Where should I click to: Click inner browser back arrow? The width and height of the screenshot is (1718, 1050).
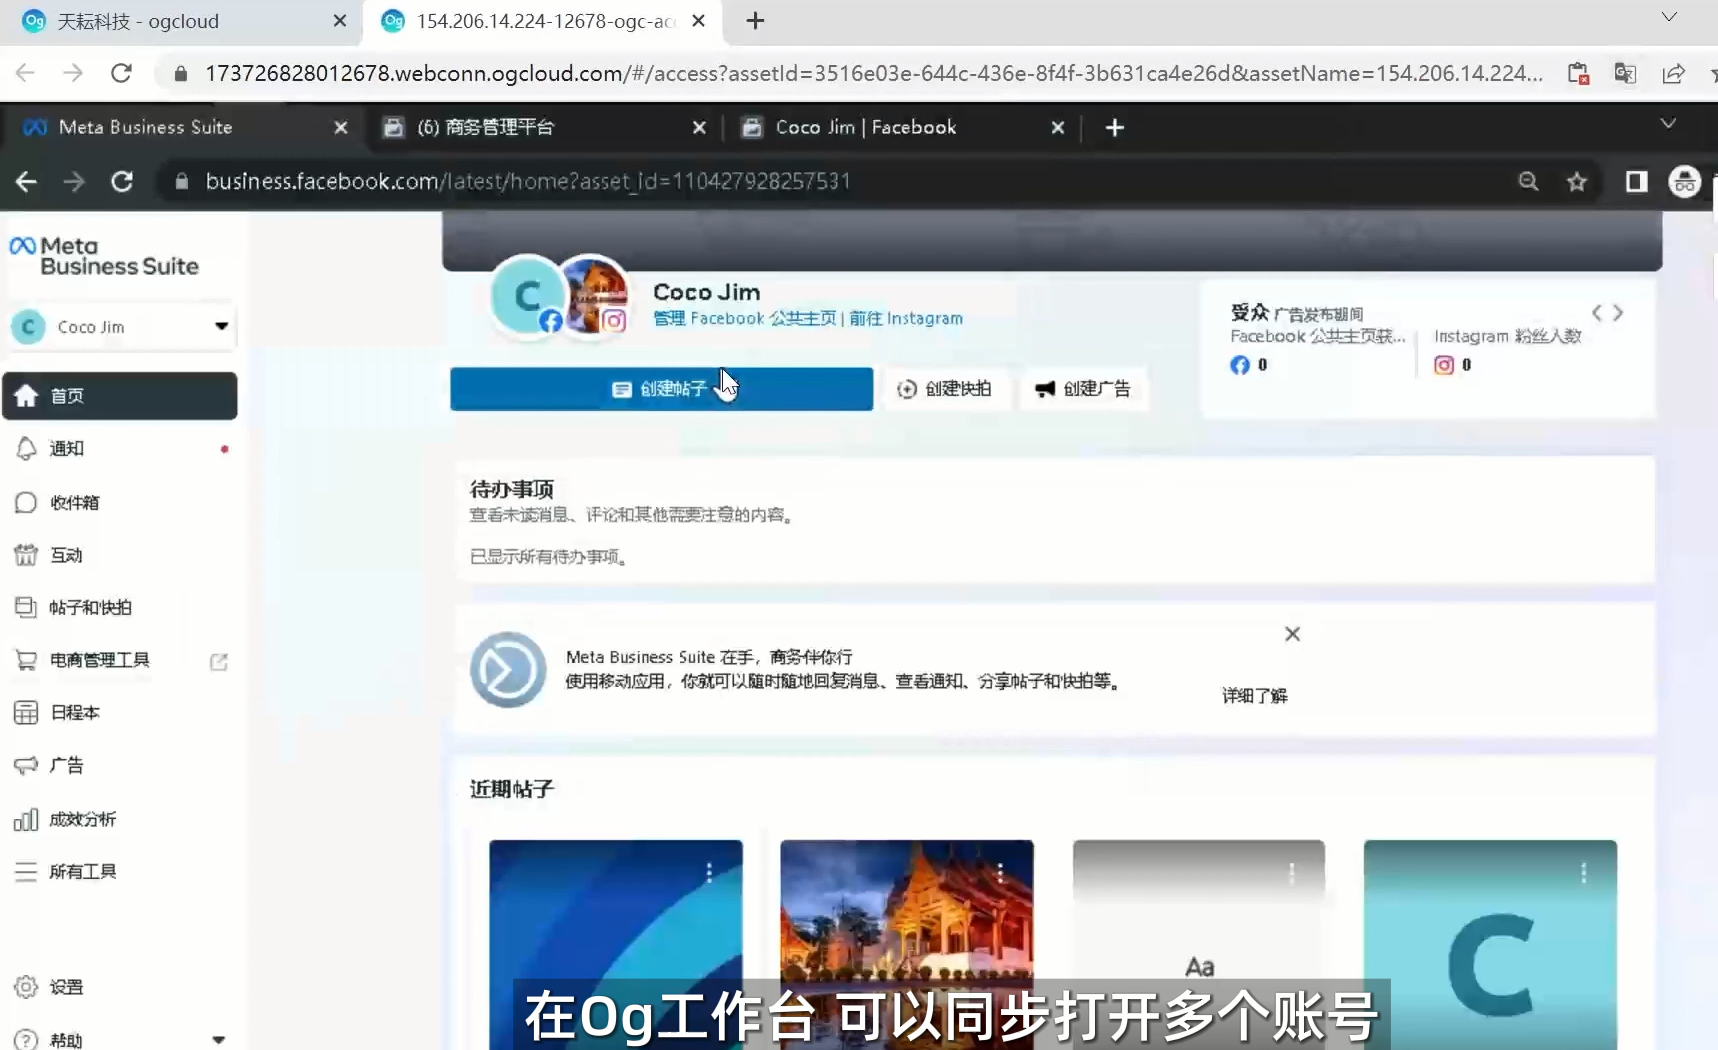26,181
